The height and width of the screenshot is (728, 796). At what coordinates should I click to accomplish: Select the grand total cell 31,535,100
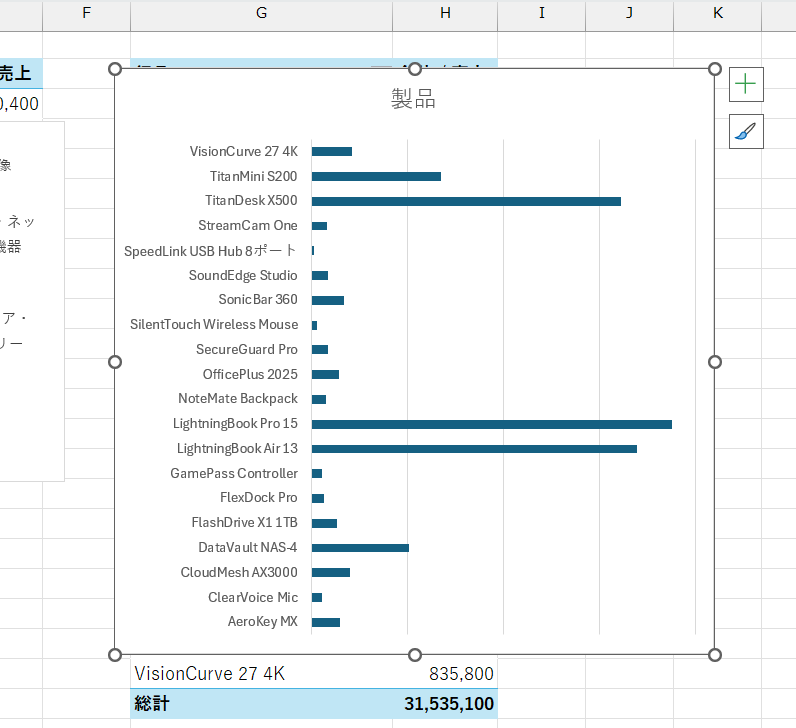[x=445, y=704]
